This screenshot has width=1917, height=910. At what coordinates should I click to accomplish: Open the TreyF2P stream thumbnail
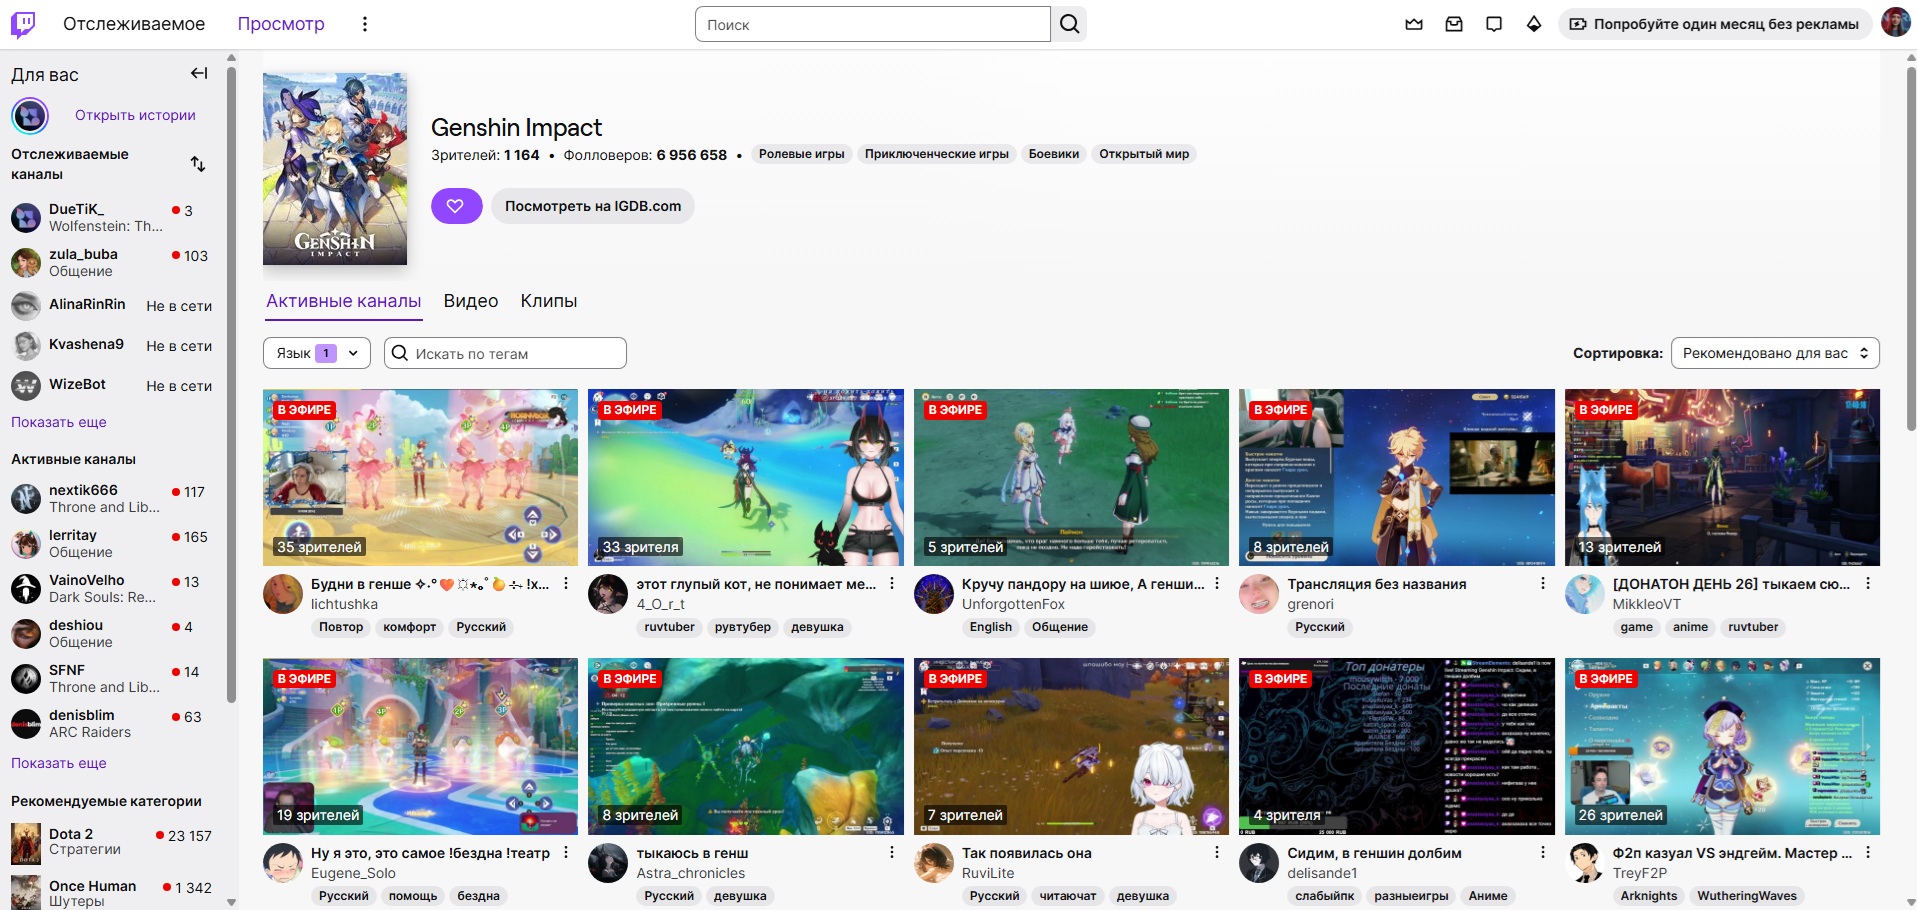(x=1722, y=746)
